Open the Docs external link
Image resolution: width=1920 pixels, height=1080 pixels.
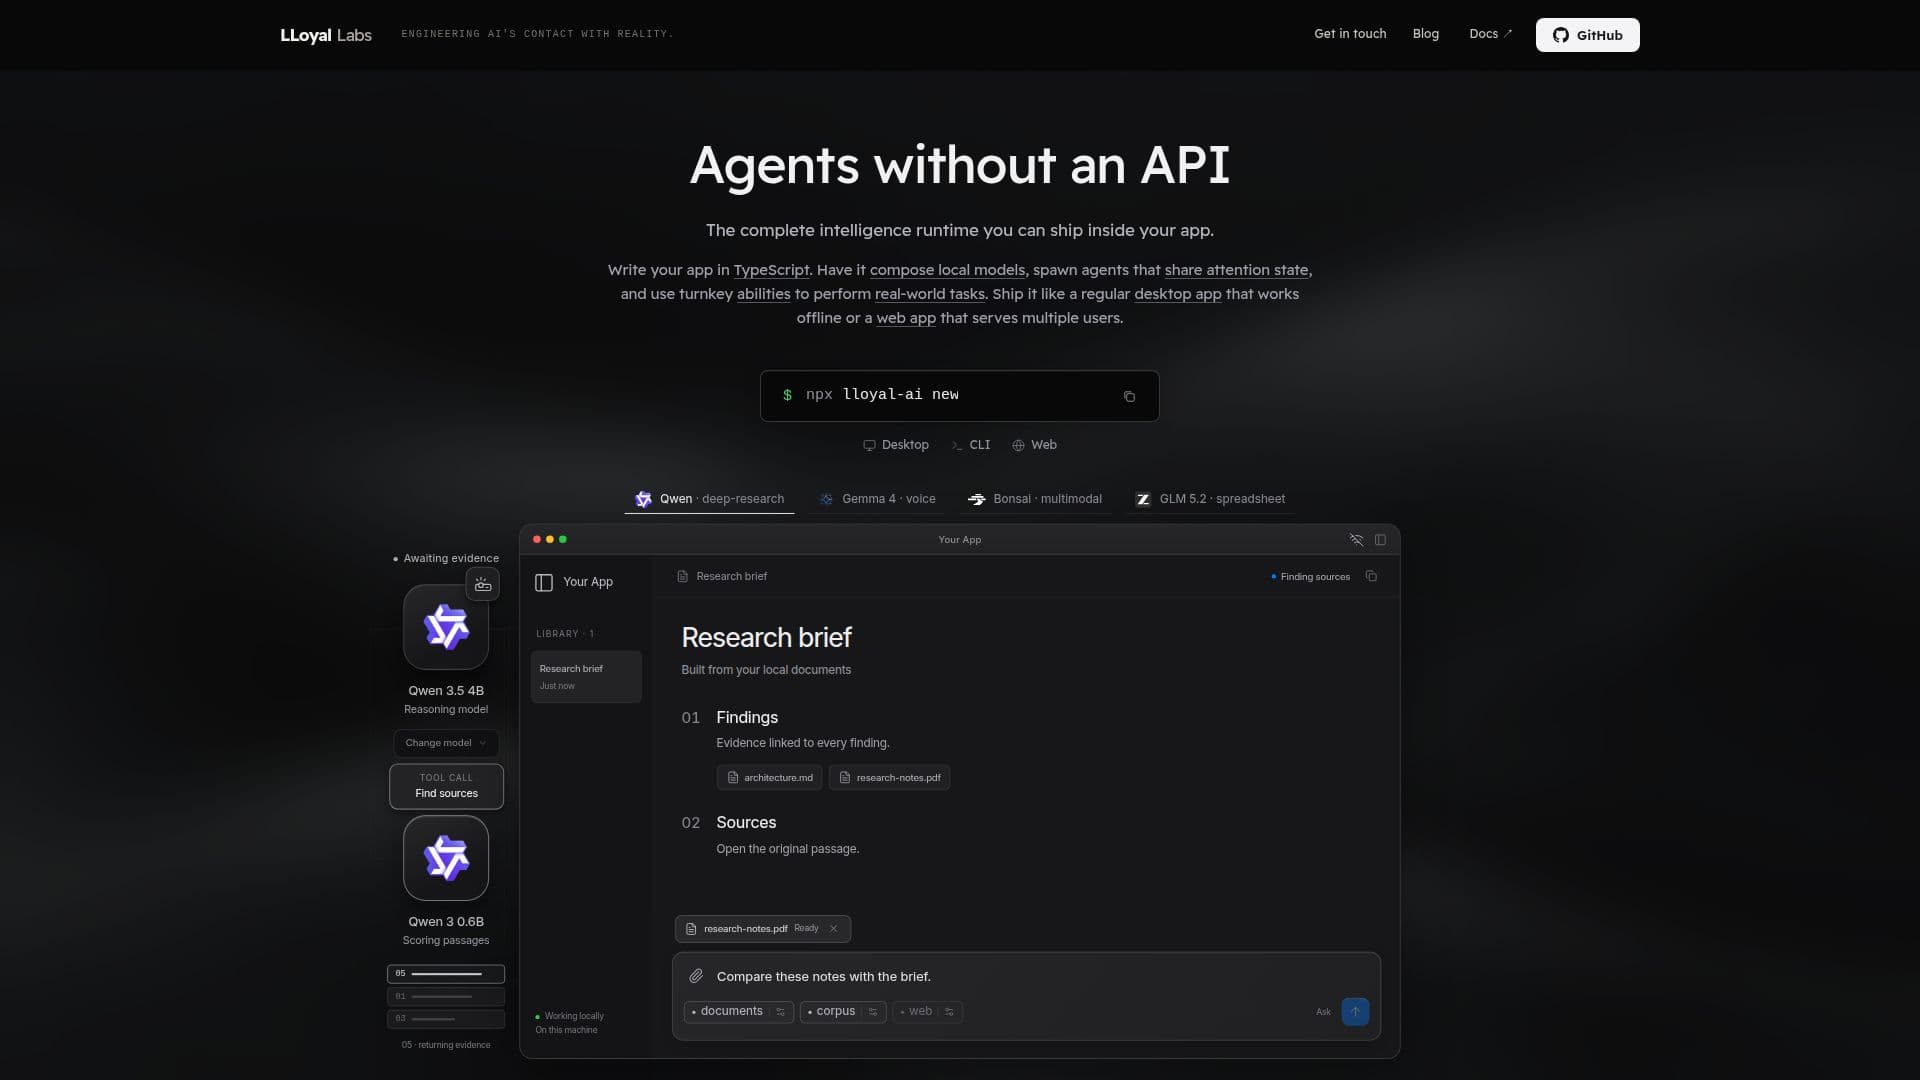point(1490,34)
